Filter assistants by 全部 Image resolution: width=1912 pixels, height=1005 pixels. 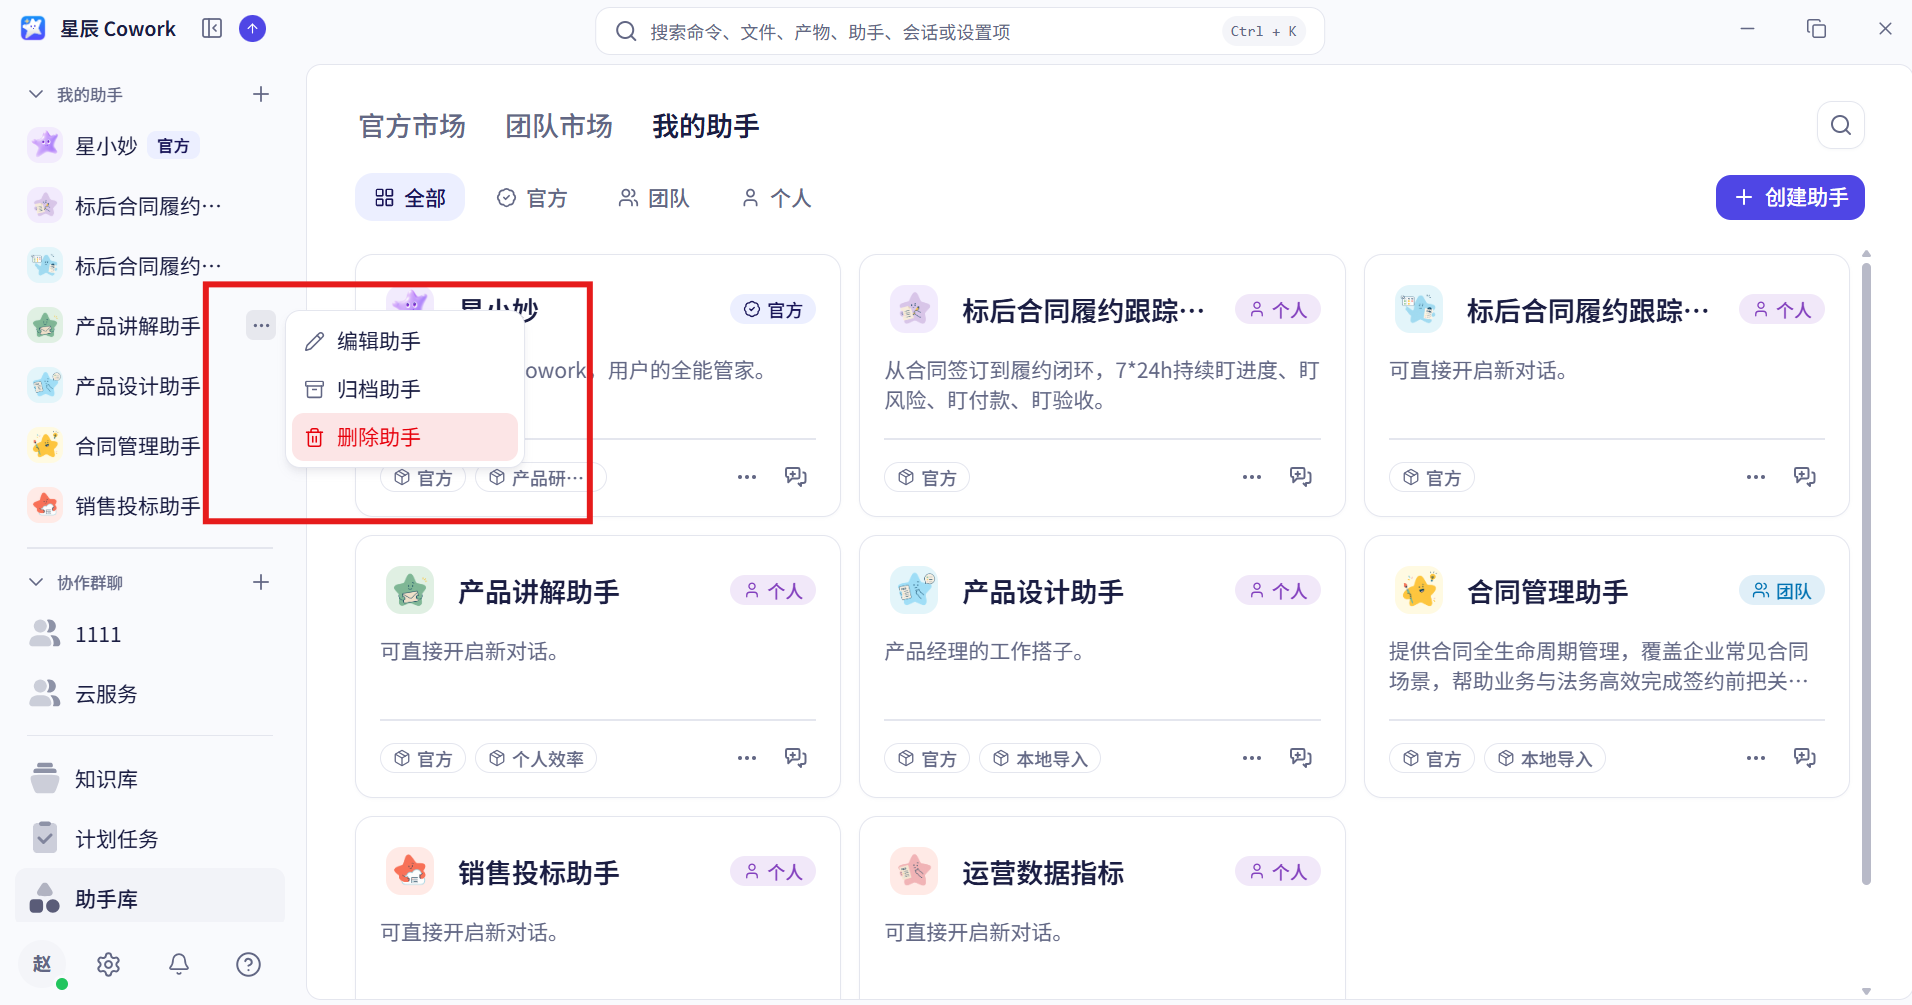click(410, 198)
